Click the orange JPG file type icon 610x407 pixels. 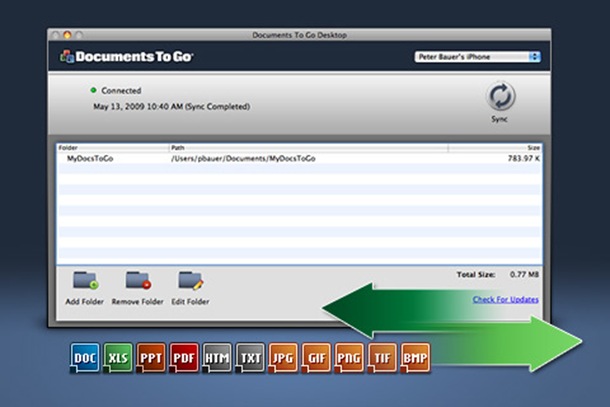pos(283,358)
